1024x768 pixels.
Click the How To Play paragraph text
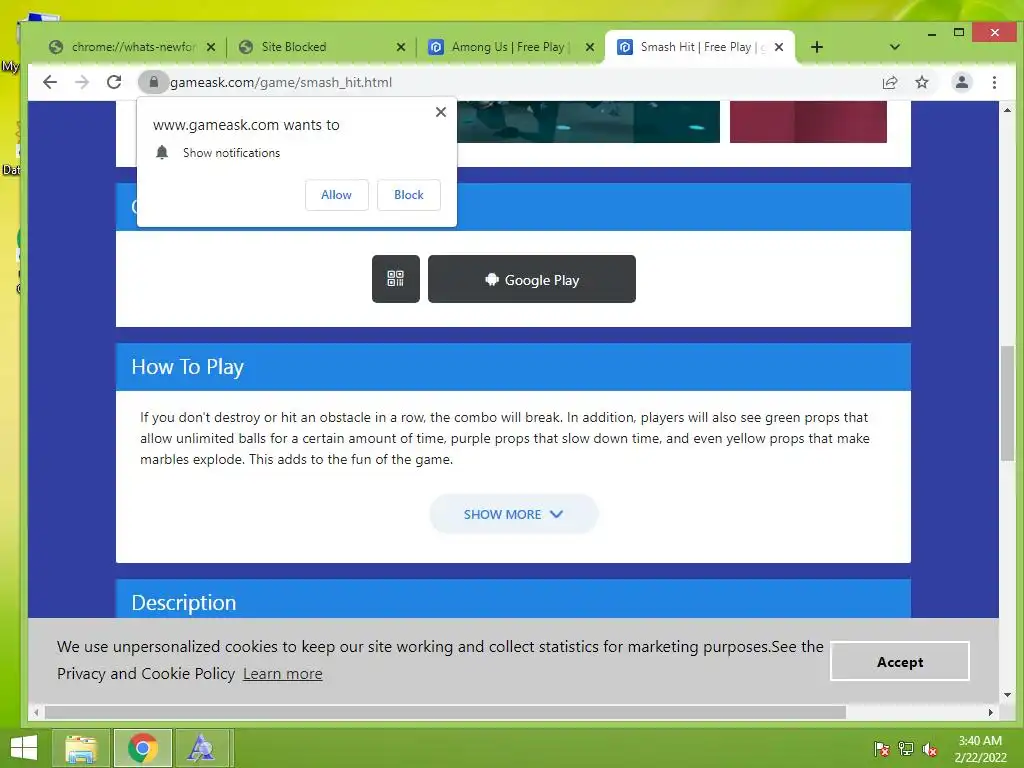pos(504,438)
